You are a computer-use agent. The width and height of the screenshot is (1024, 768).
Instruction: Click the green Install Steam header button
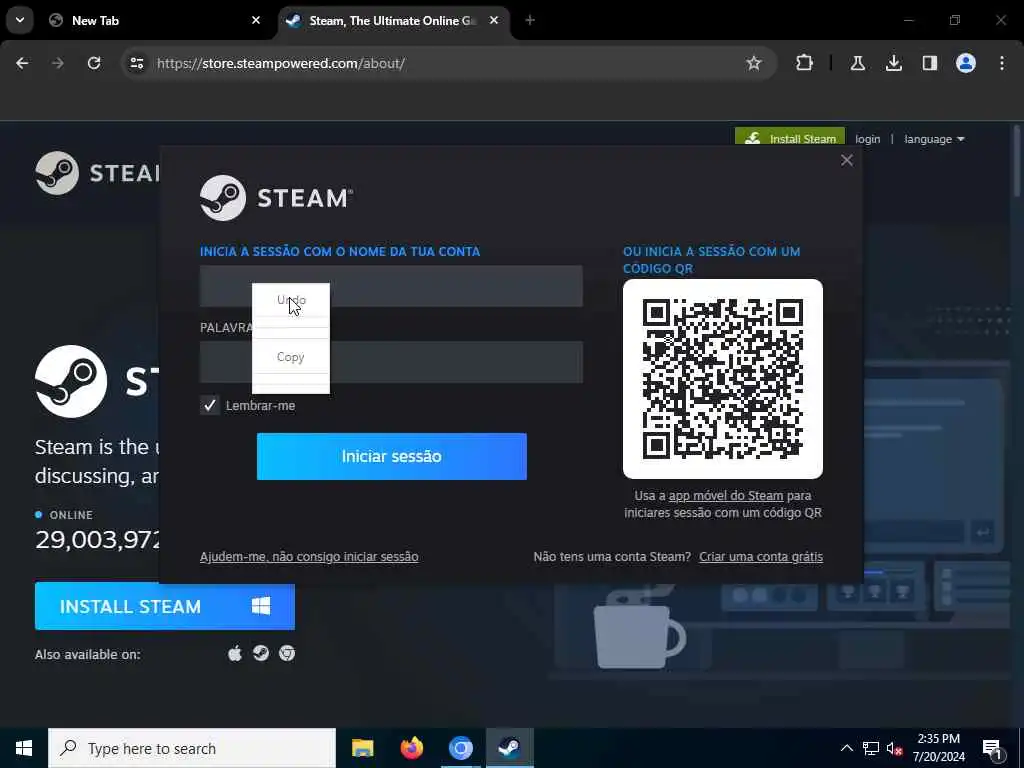point(790,136)
